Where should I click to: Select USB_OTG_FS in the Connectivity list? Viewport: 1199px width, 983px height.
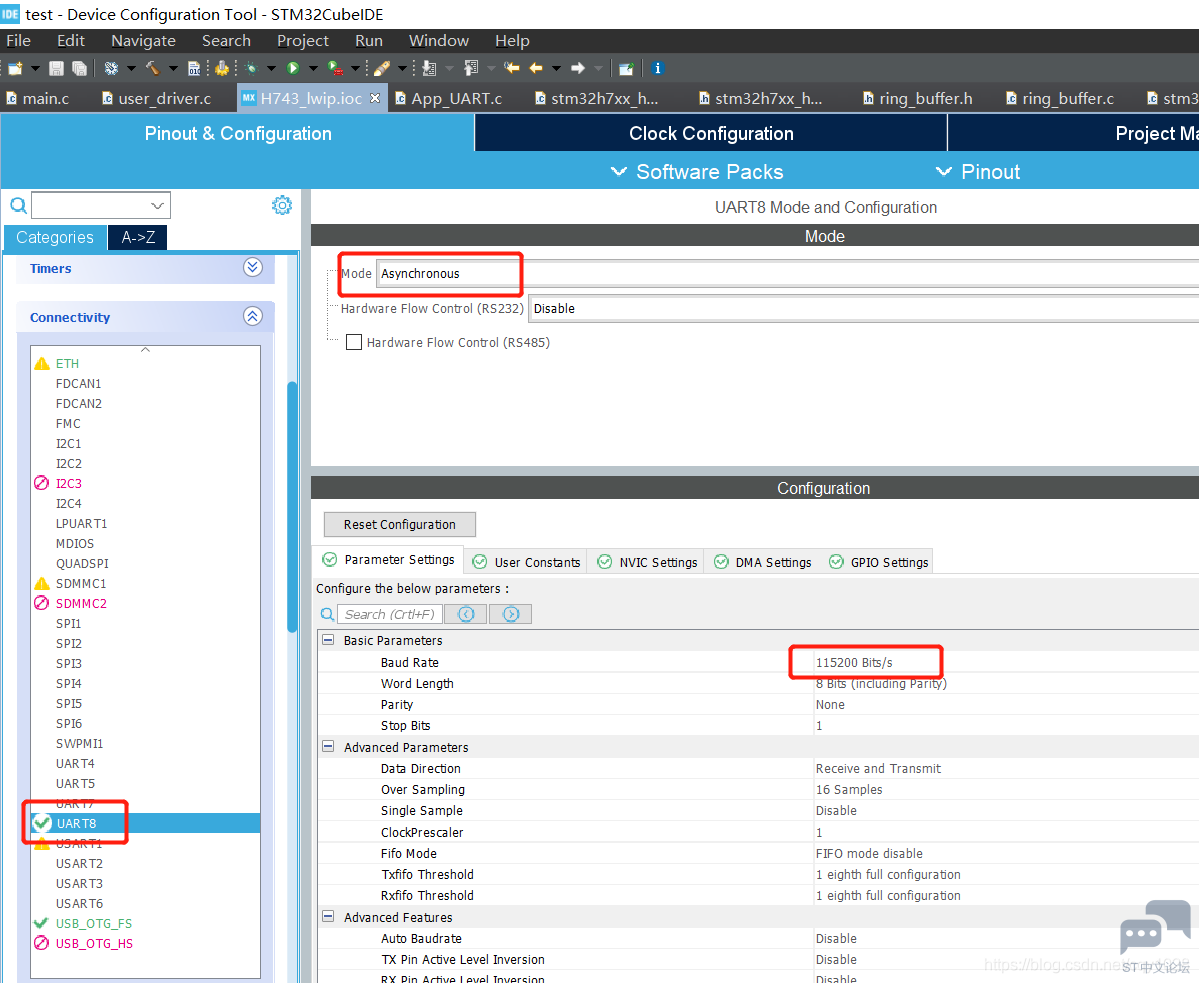point(93,923)
